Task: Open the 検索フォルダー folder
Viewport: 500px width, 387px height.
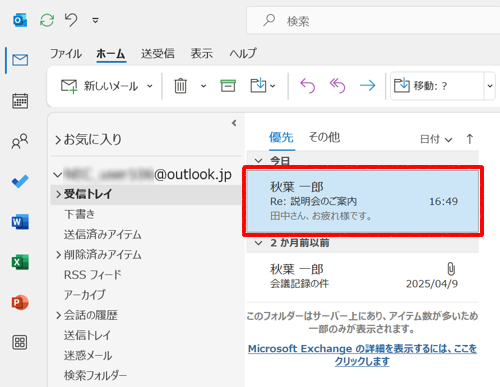Action: click(x=95, y=376)
